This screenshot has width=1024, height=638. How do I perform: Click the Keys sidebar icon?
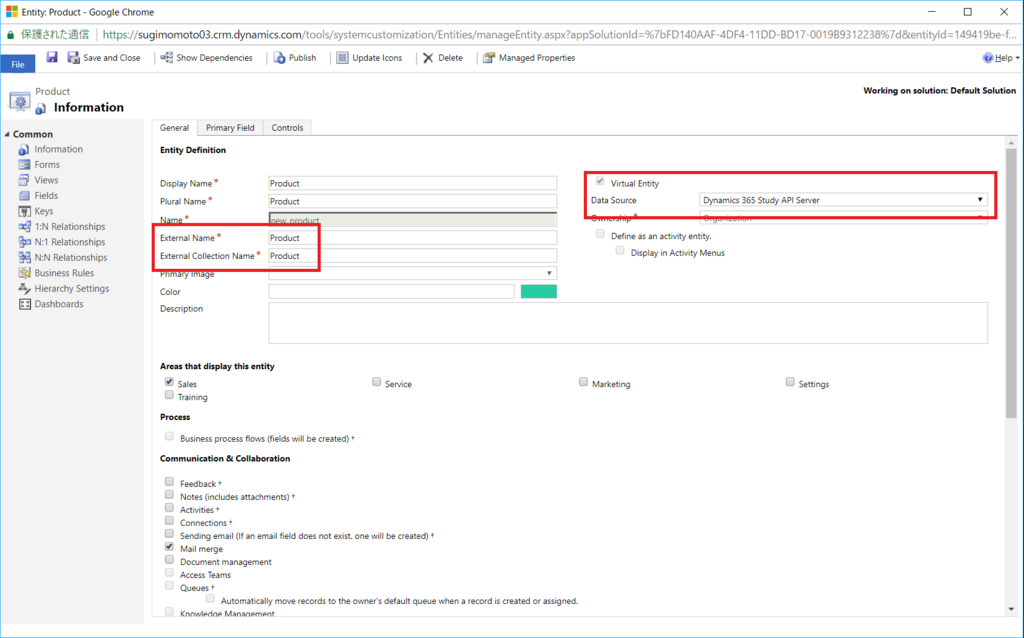(24, 211)
